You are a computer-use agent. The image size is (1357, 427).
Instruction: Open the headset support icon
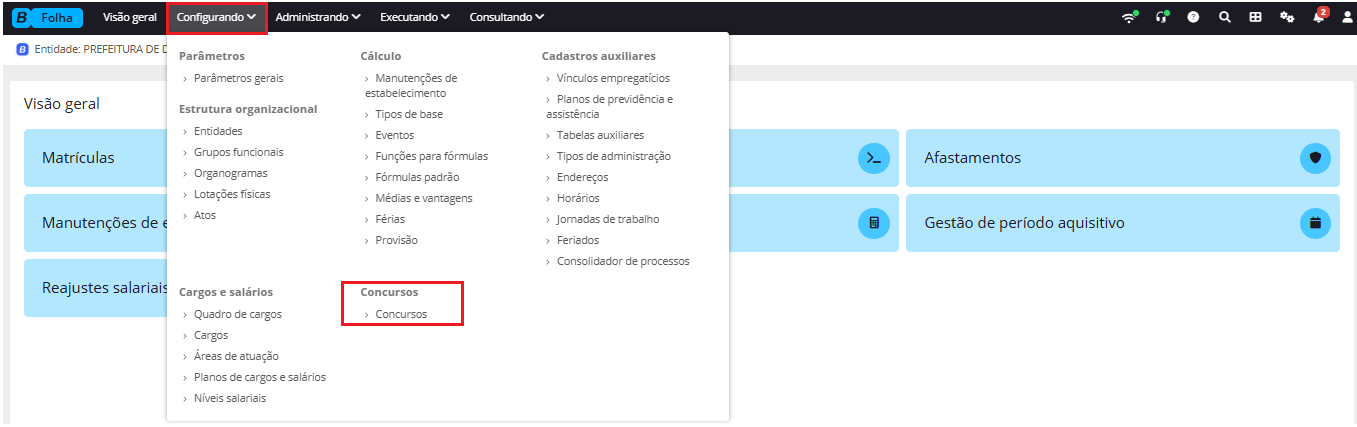pyautogui.click(x=1162, y=17)
